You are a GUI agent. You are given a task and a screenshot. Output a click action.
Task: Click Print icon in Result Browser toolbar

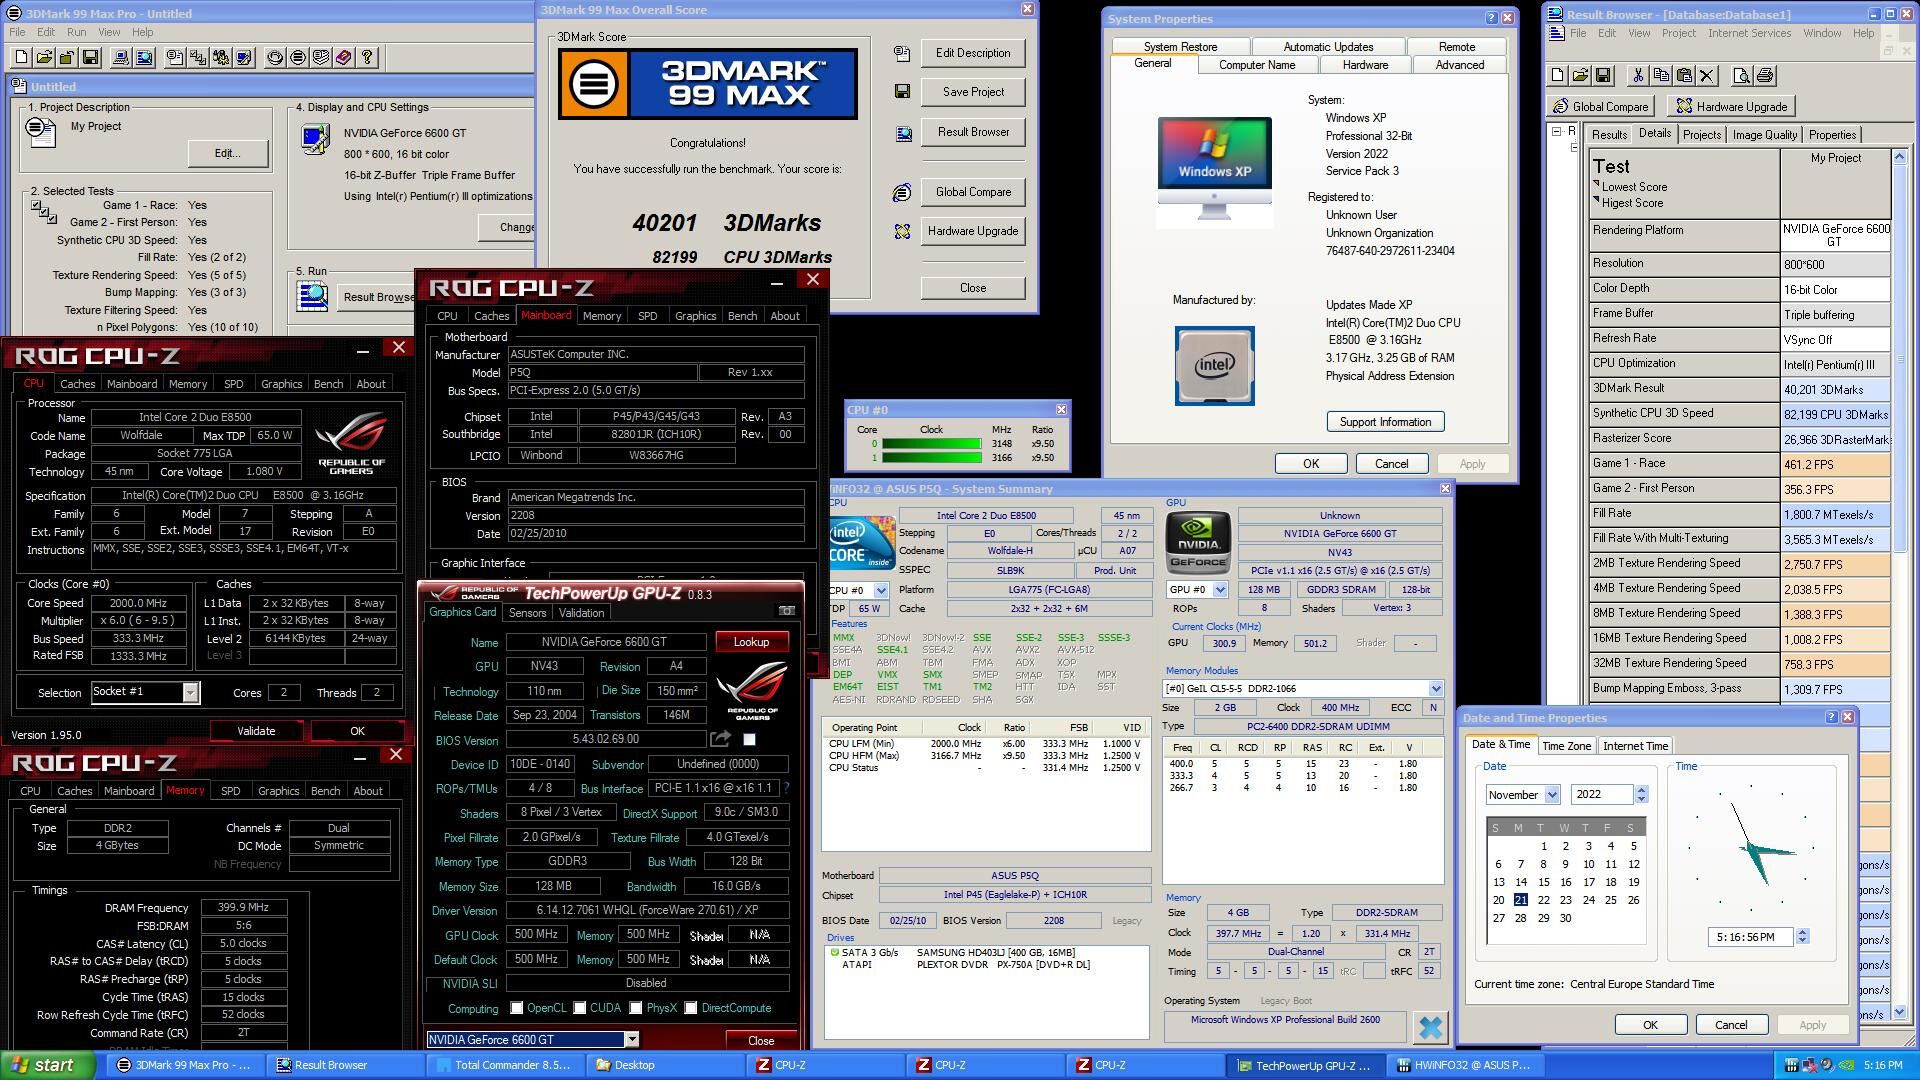pos(1765,75)
